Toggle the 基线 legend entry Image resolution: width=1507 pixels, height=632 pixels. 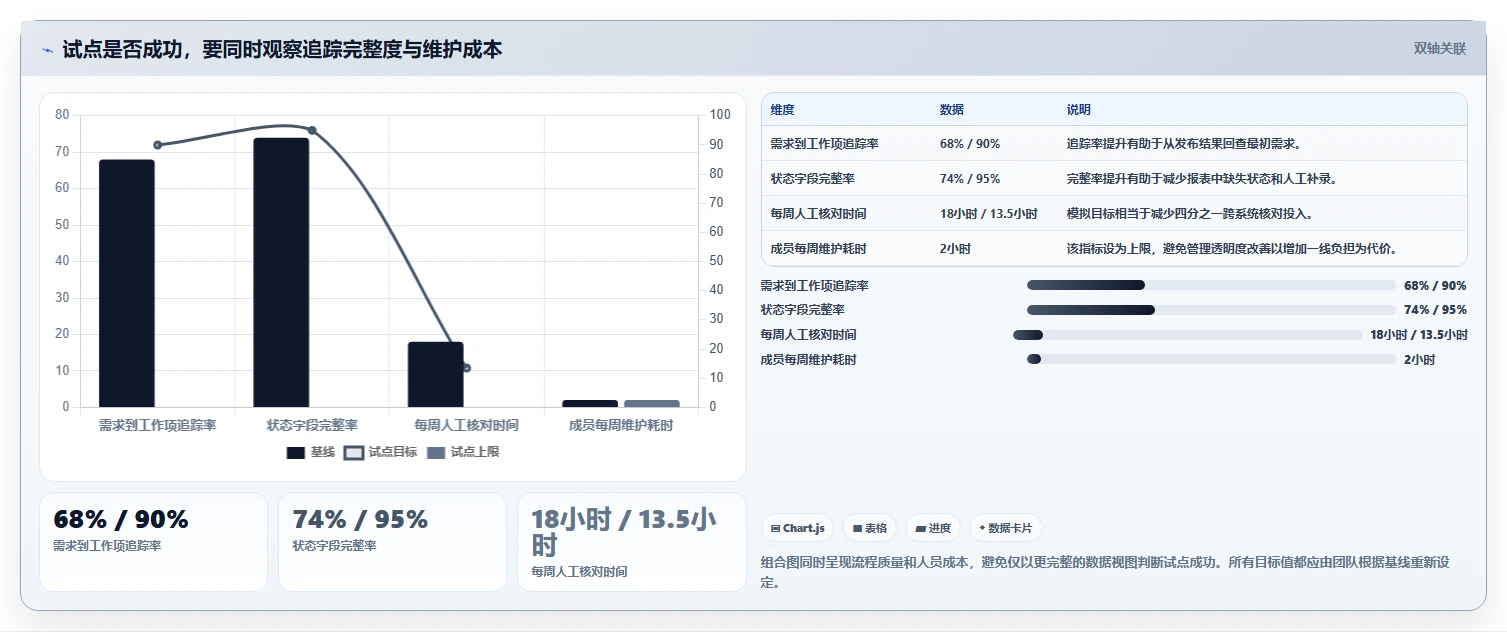pos(311,452)
